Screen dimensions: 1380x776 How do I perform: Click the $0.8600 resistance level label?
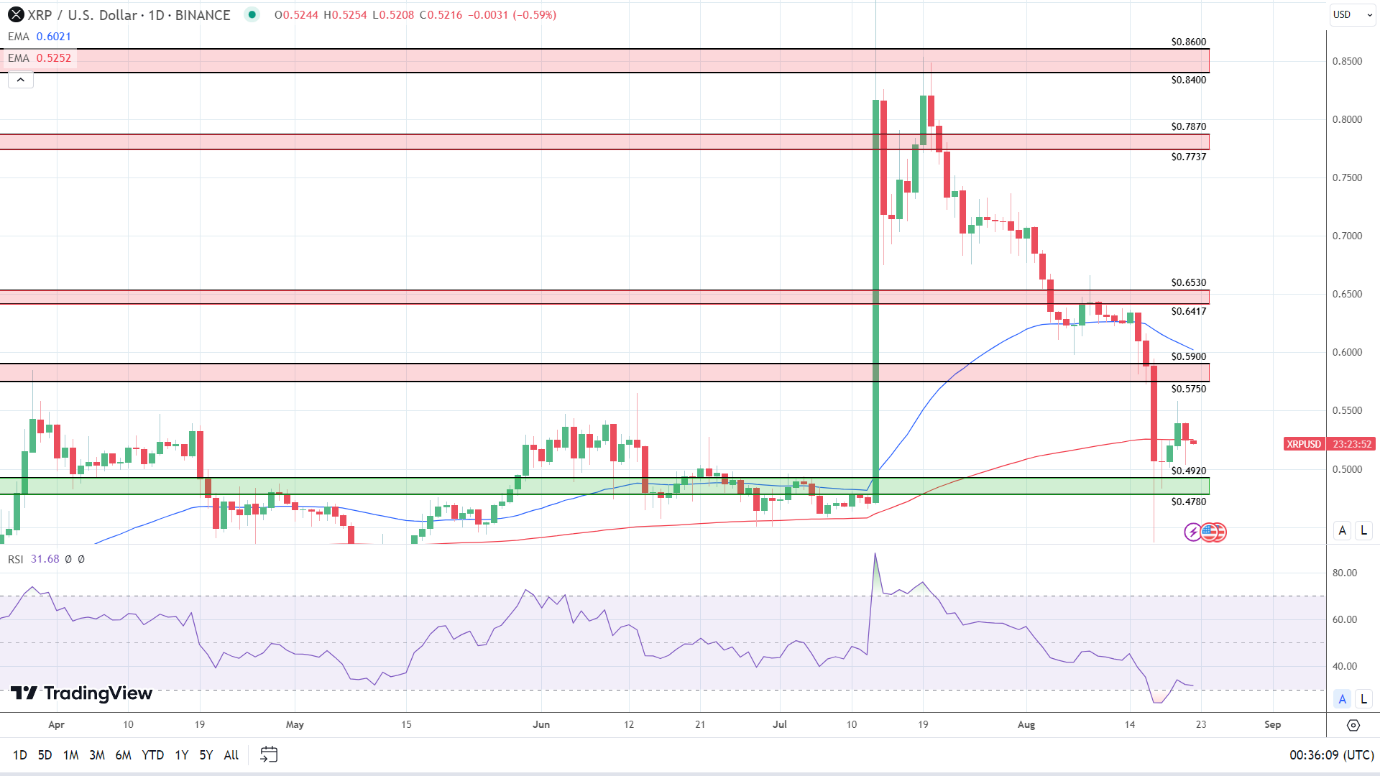[x=1188, y=42]
